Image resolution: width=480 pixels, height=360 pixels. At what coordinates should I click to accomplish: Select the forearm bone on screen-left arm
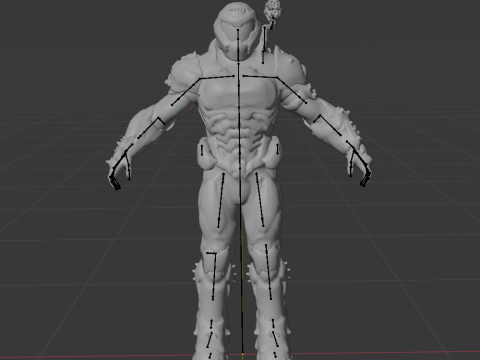pos(149,128)
